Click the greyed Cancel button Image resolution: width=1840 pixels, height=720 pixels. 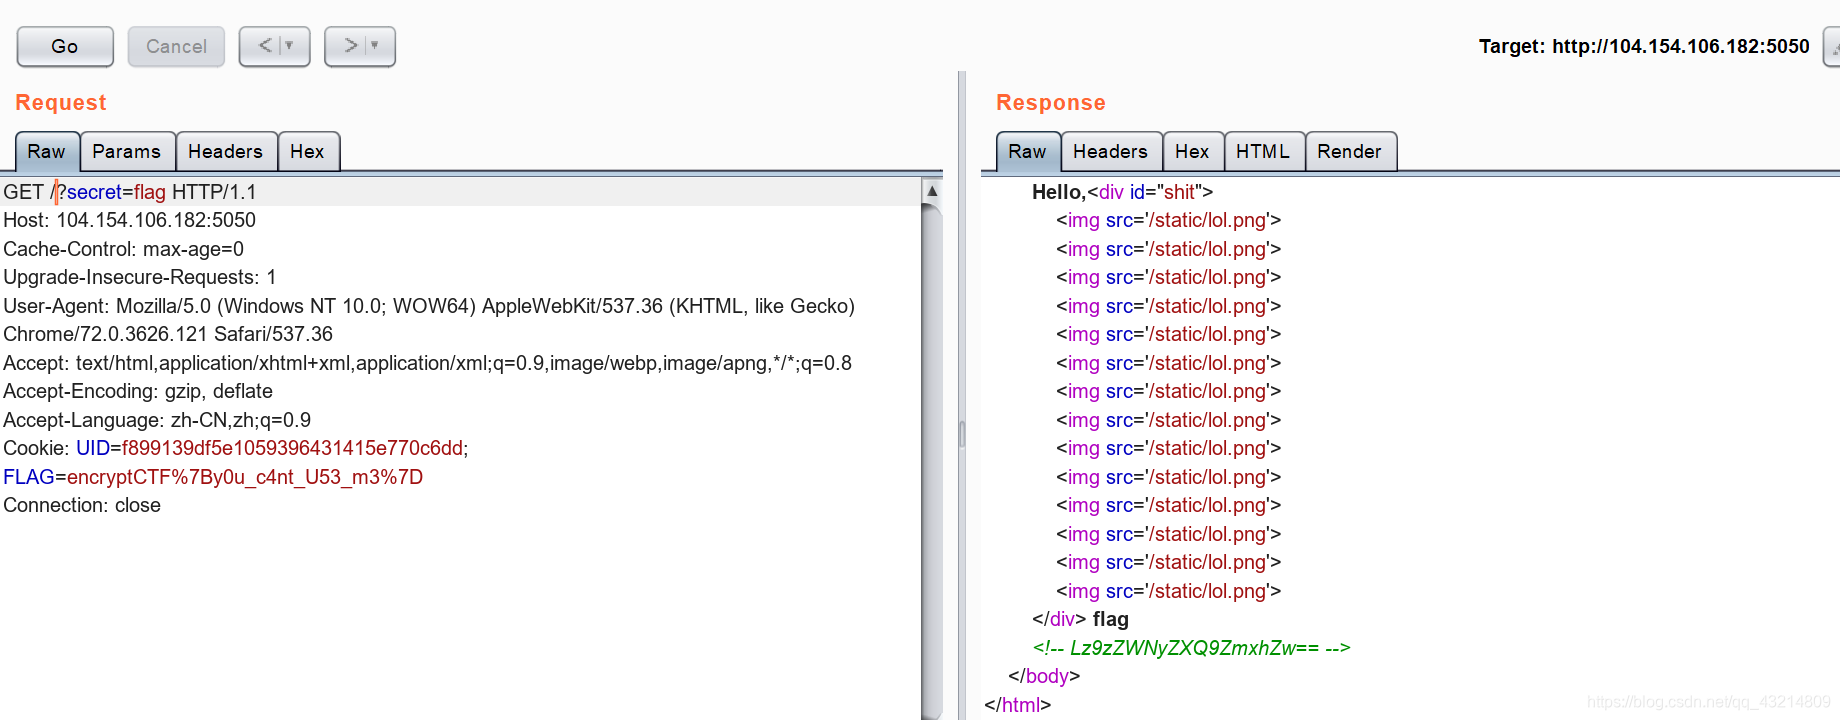pos(176,47)
